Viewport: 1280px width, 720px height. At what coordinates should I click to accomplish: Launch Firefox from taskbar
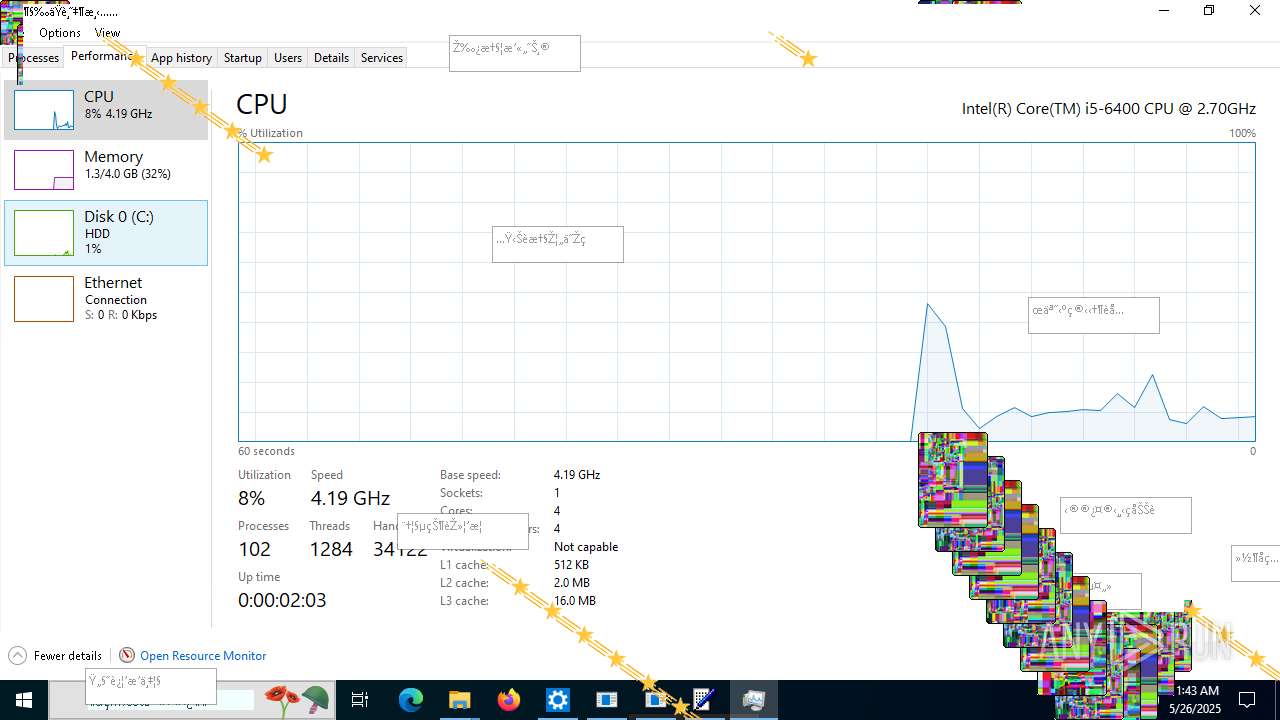[509, 700]
